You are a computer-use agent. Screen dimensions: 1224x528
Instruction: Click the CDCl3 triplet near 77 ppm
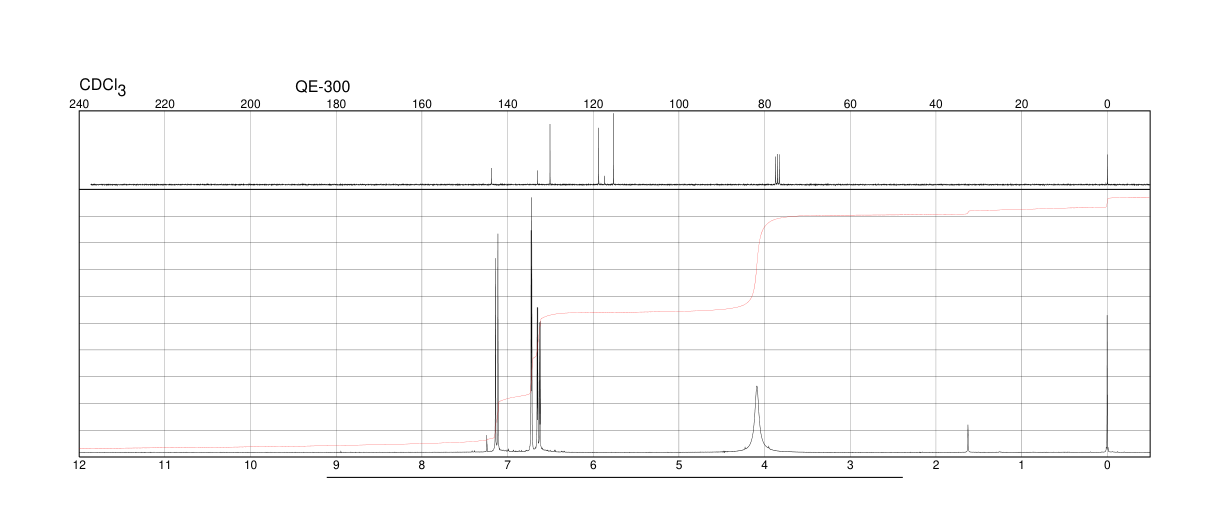coord(777,169)
